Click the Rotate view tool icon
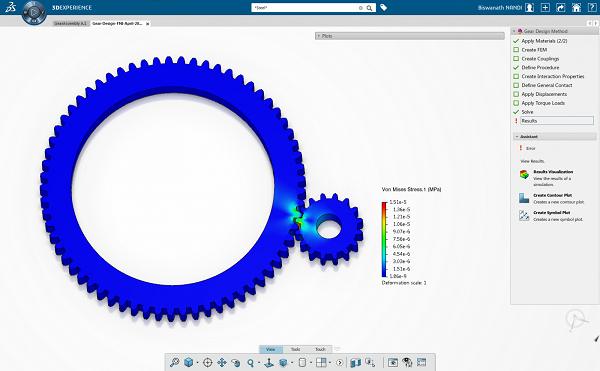This screenshot has height=371, width=600. coord(236,362)
